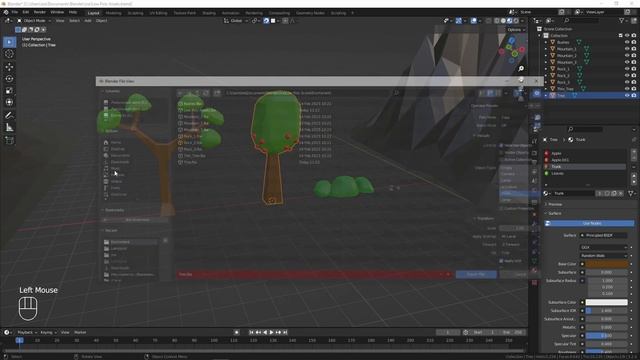Switch to the UV Editing workspace tab

pos(158,13)
